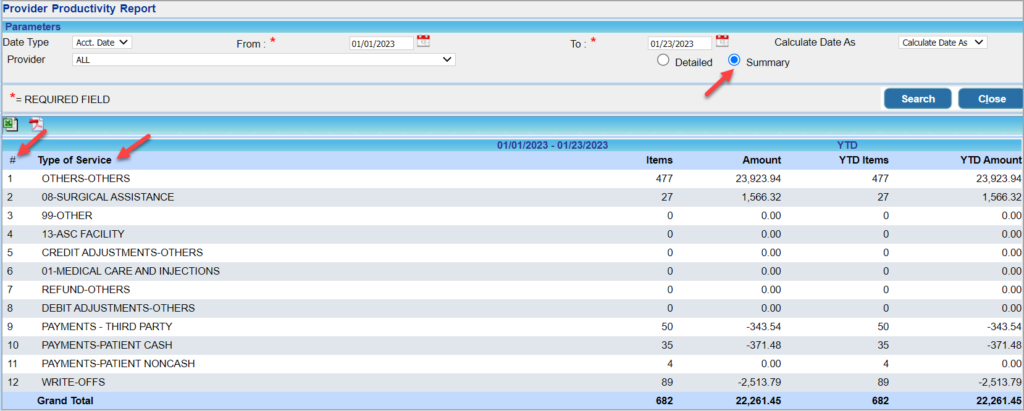Select the Detailed report radio button
This screenshot has height=411, width=1024.
(663, 61)
